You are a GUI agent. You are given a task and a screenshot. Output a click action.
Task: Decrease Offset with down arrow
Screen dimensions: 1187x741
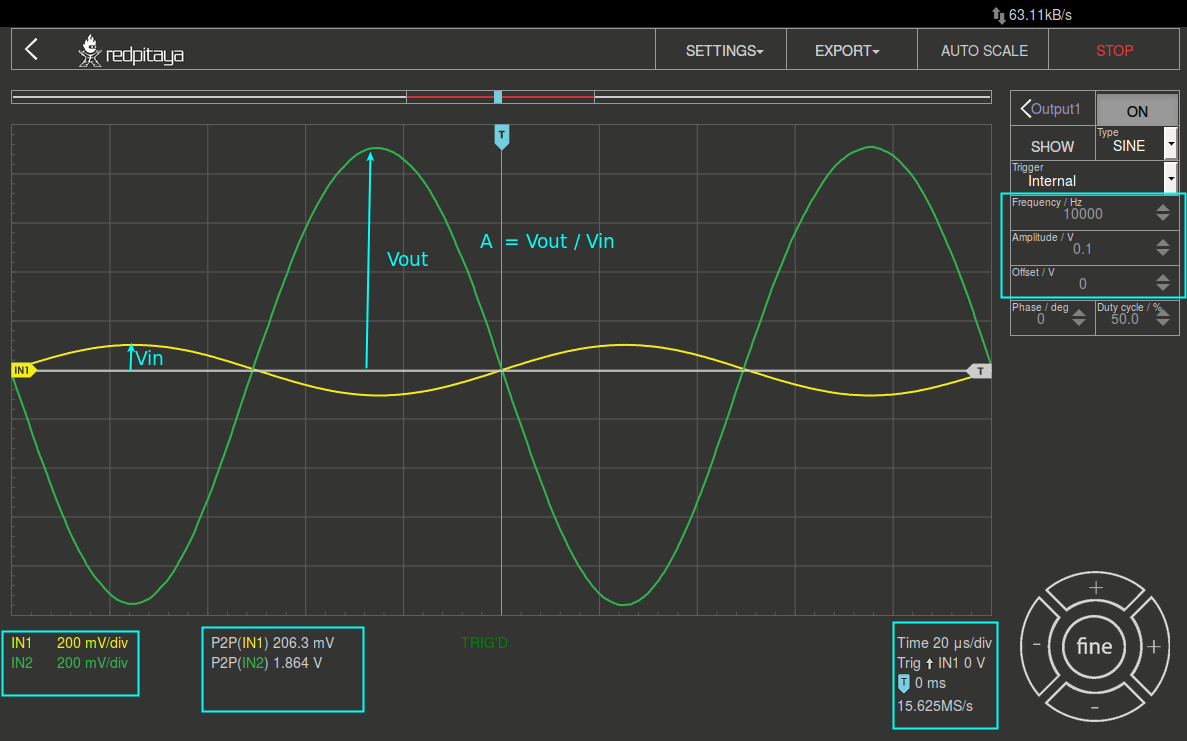click(1163, 288)
